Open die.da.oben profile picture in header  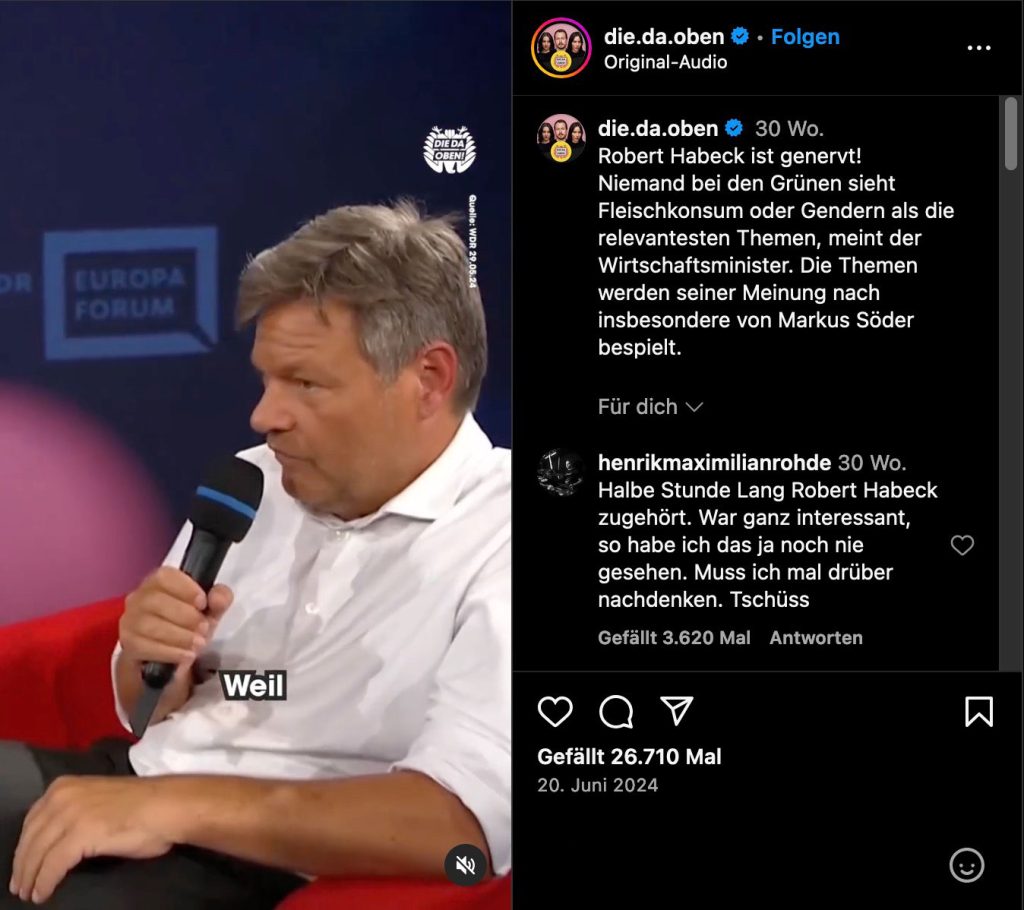[x=561, y=48]
